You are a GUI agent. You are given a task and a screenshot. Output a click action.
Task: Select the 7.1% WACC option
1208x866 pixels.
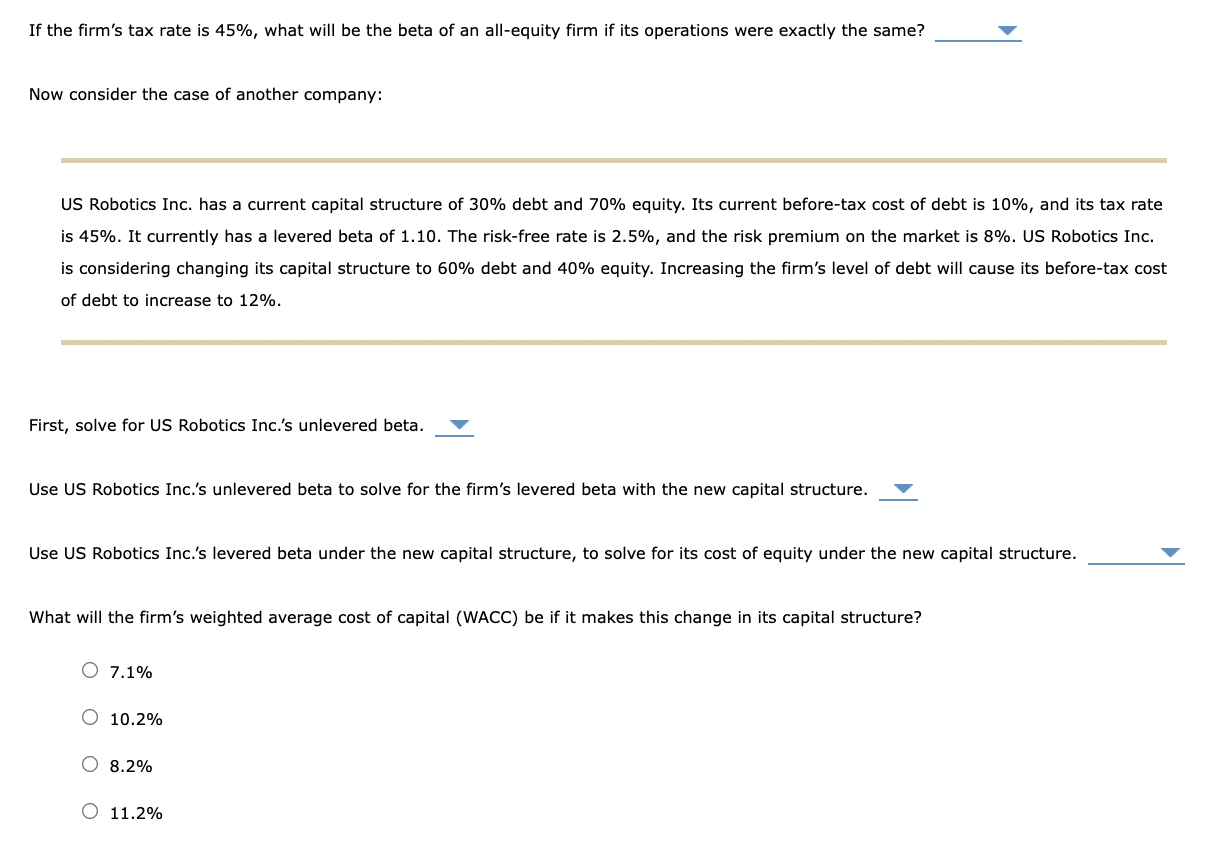[90, 669]
